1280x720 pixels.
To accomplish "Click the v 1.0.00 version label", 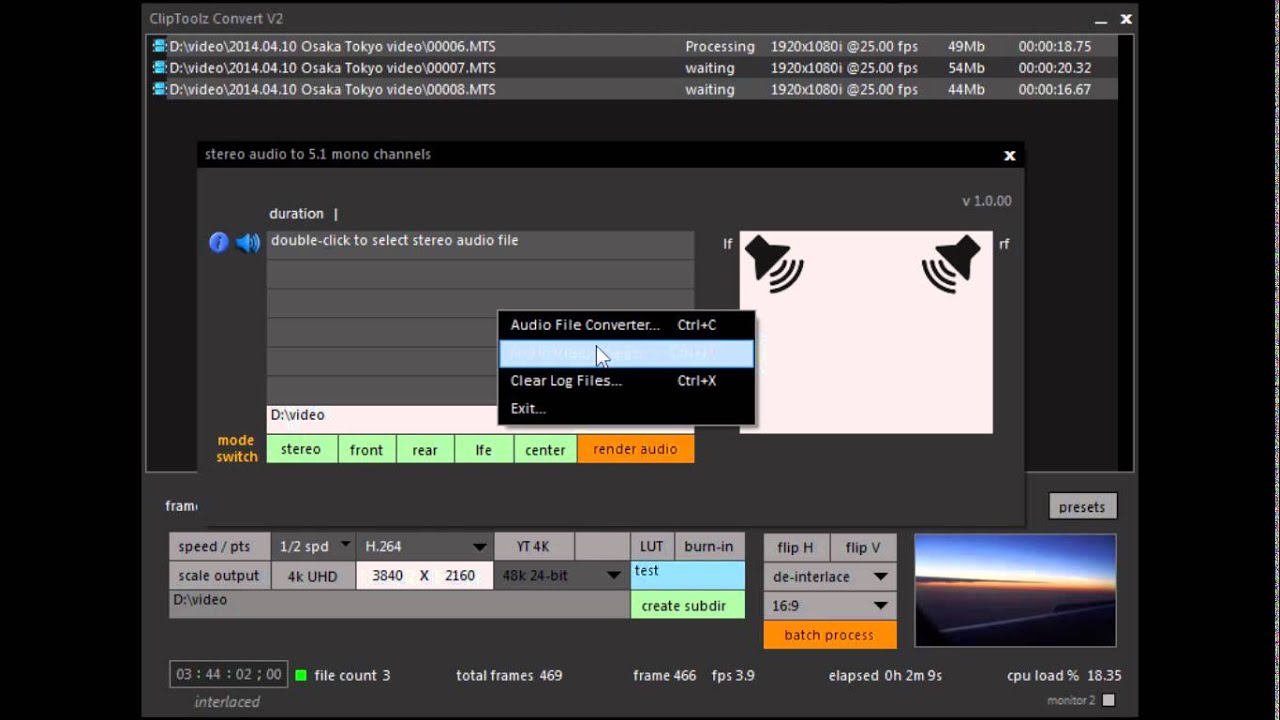I will point(987,201).
